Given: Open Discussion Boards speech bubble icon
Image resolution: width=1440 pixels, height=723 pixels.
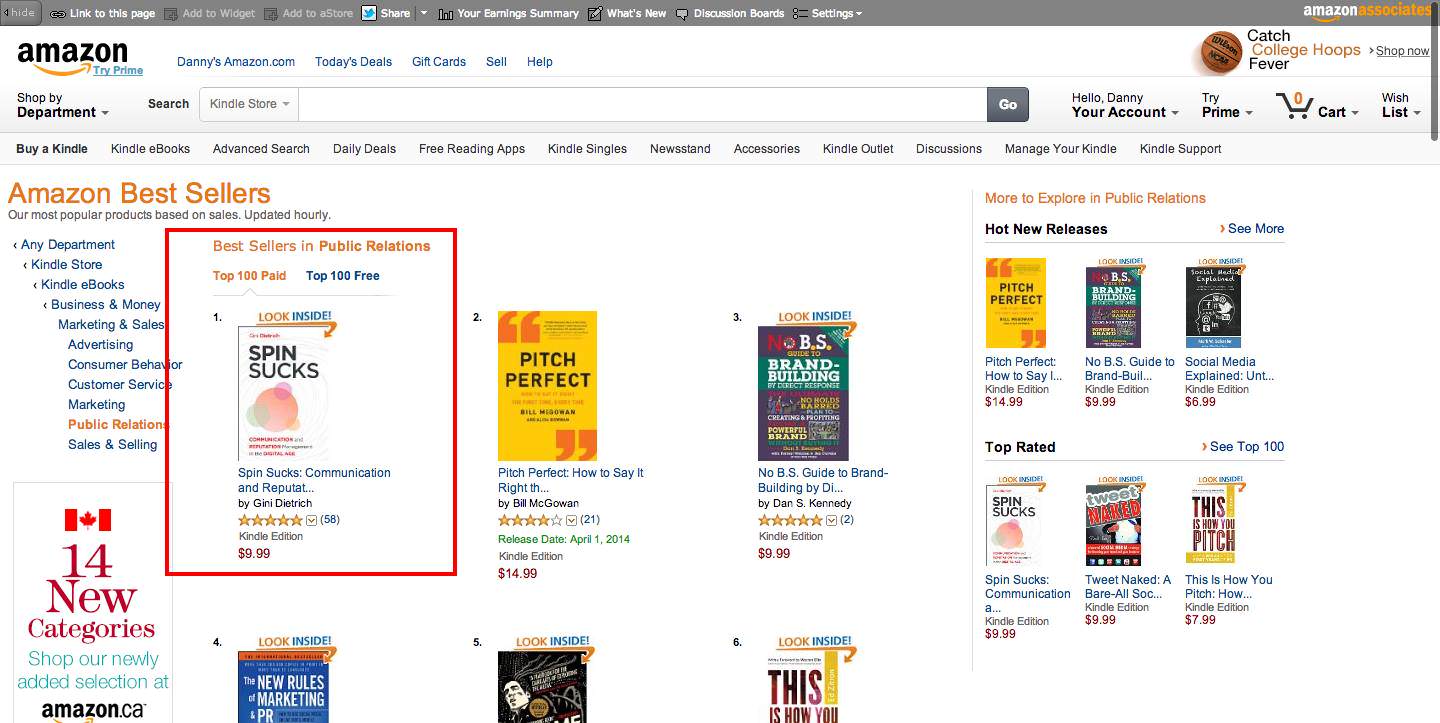Looking at the screenshot, I should (x=682, y=14).
